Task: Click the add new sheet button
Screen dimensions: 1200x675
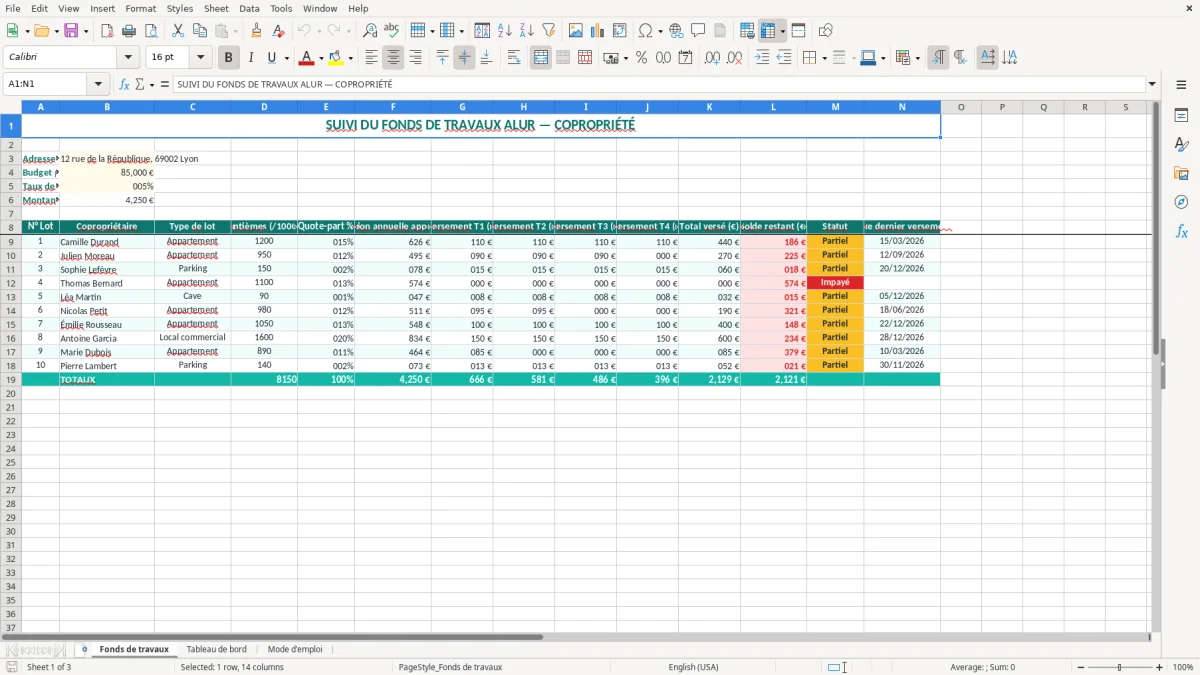Action: pos(84,649)
